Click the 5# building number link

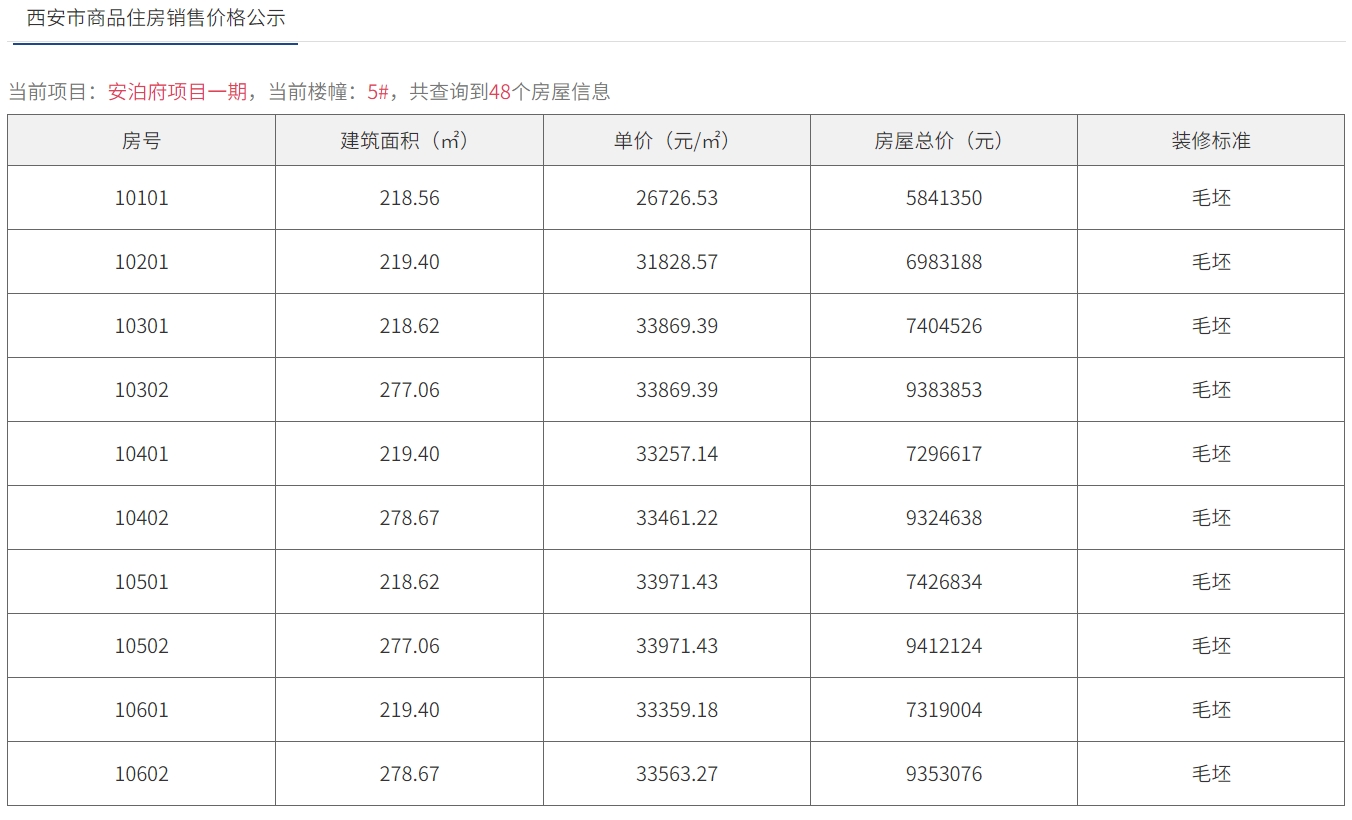377,92
